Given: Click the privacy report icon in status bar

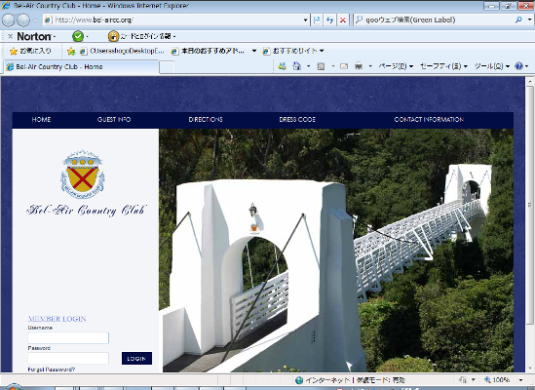Looking at the screenshot, I should pyautogui.click(x=463, y=379).
